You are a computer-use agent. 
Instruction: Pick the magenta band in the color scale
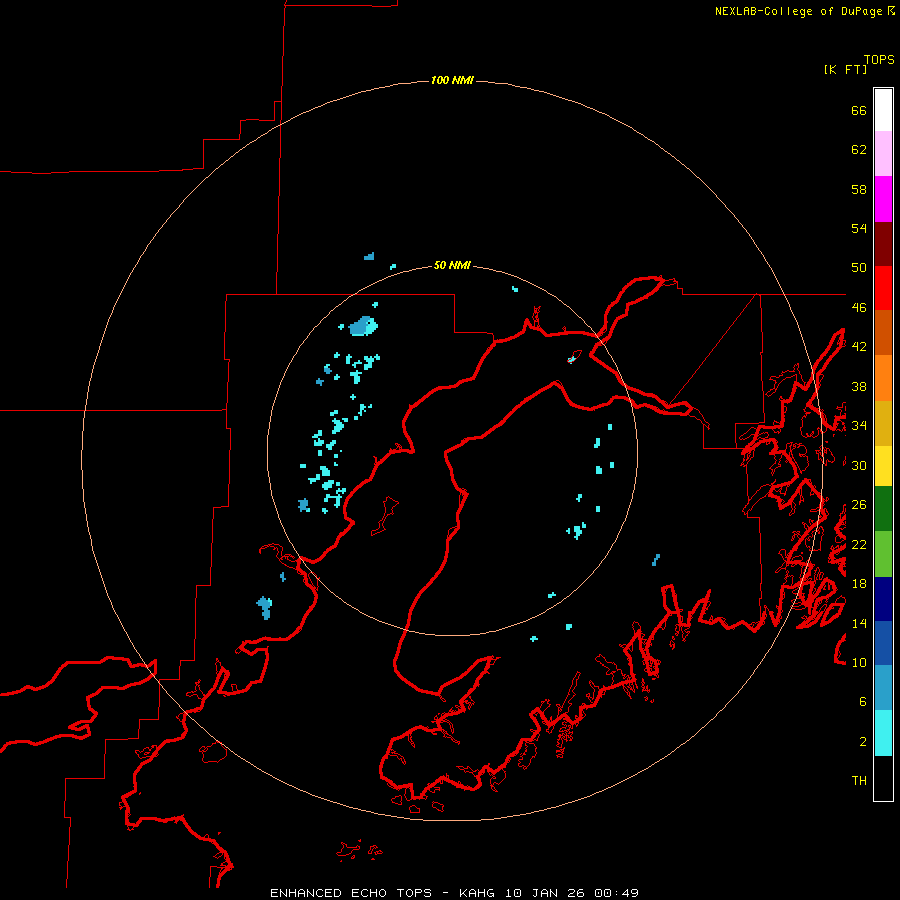coord(883,199)
